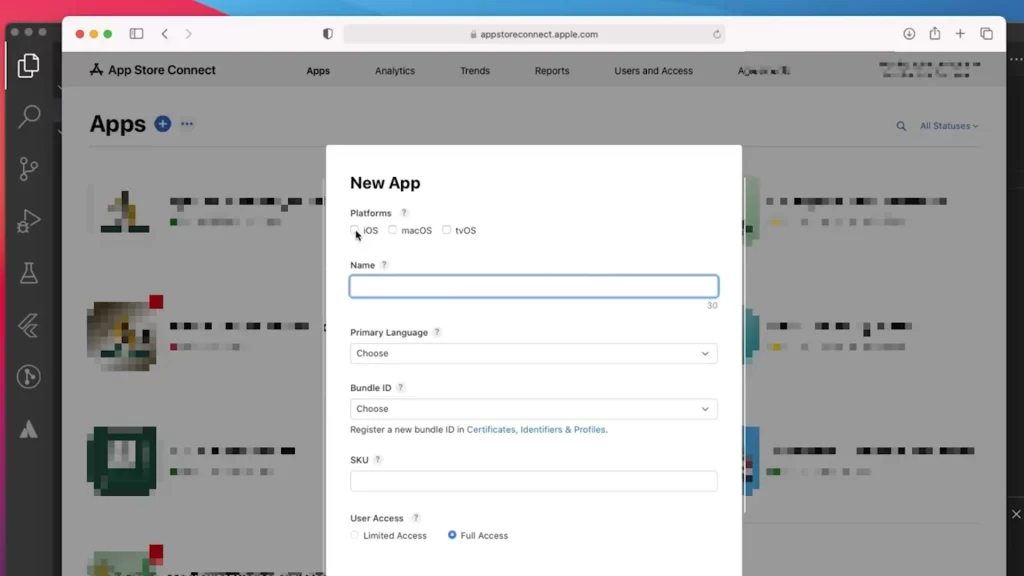Switch to the Analytics section

coord(394,70)
